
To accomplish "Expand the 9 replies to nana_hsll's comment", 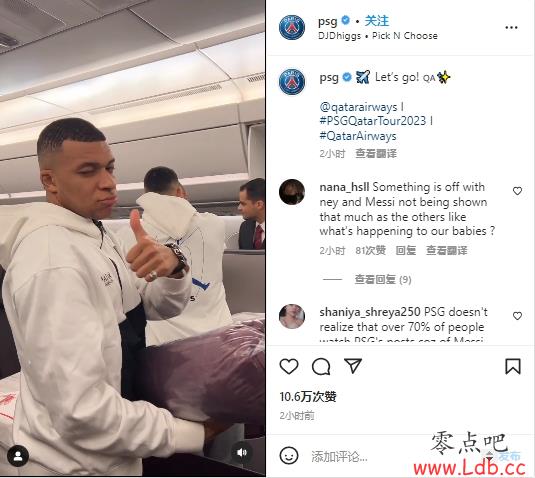I will pyautogui.click(x=382, y=280).
